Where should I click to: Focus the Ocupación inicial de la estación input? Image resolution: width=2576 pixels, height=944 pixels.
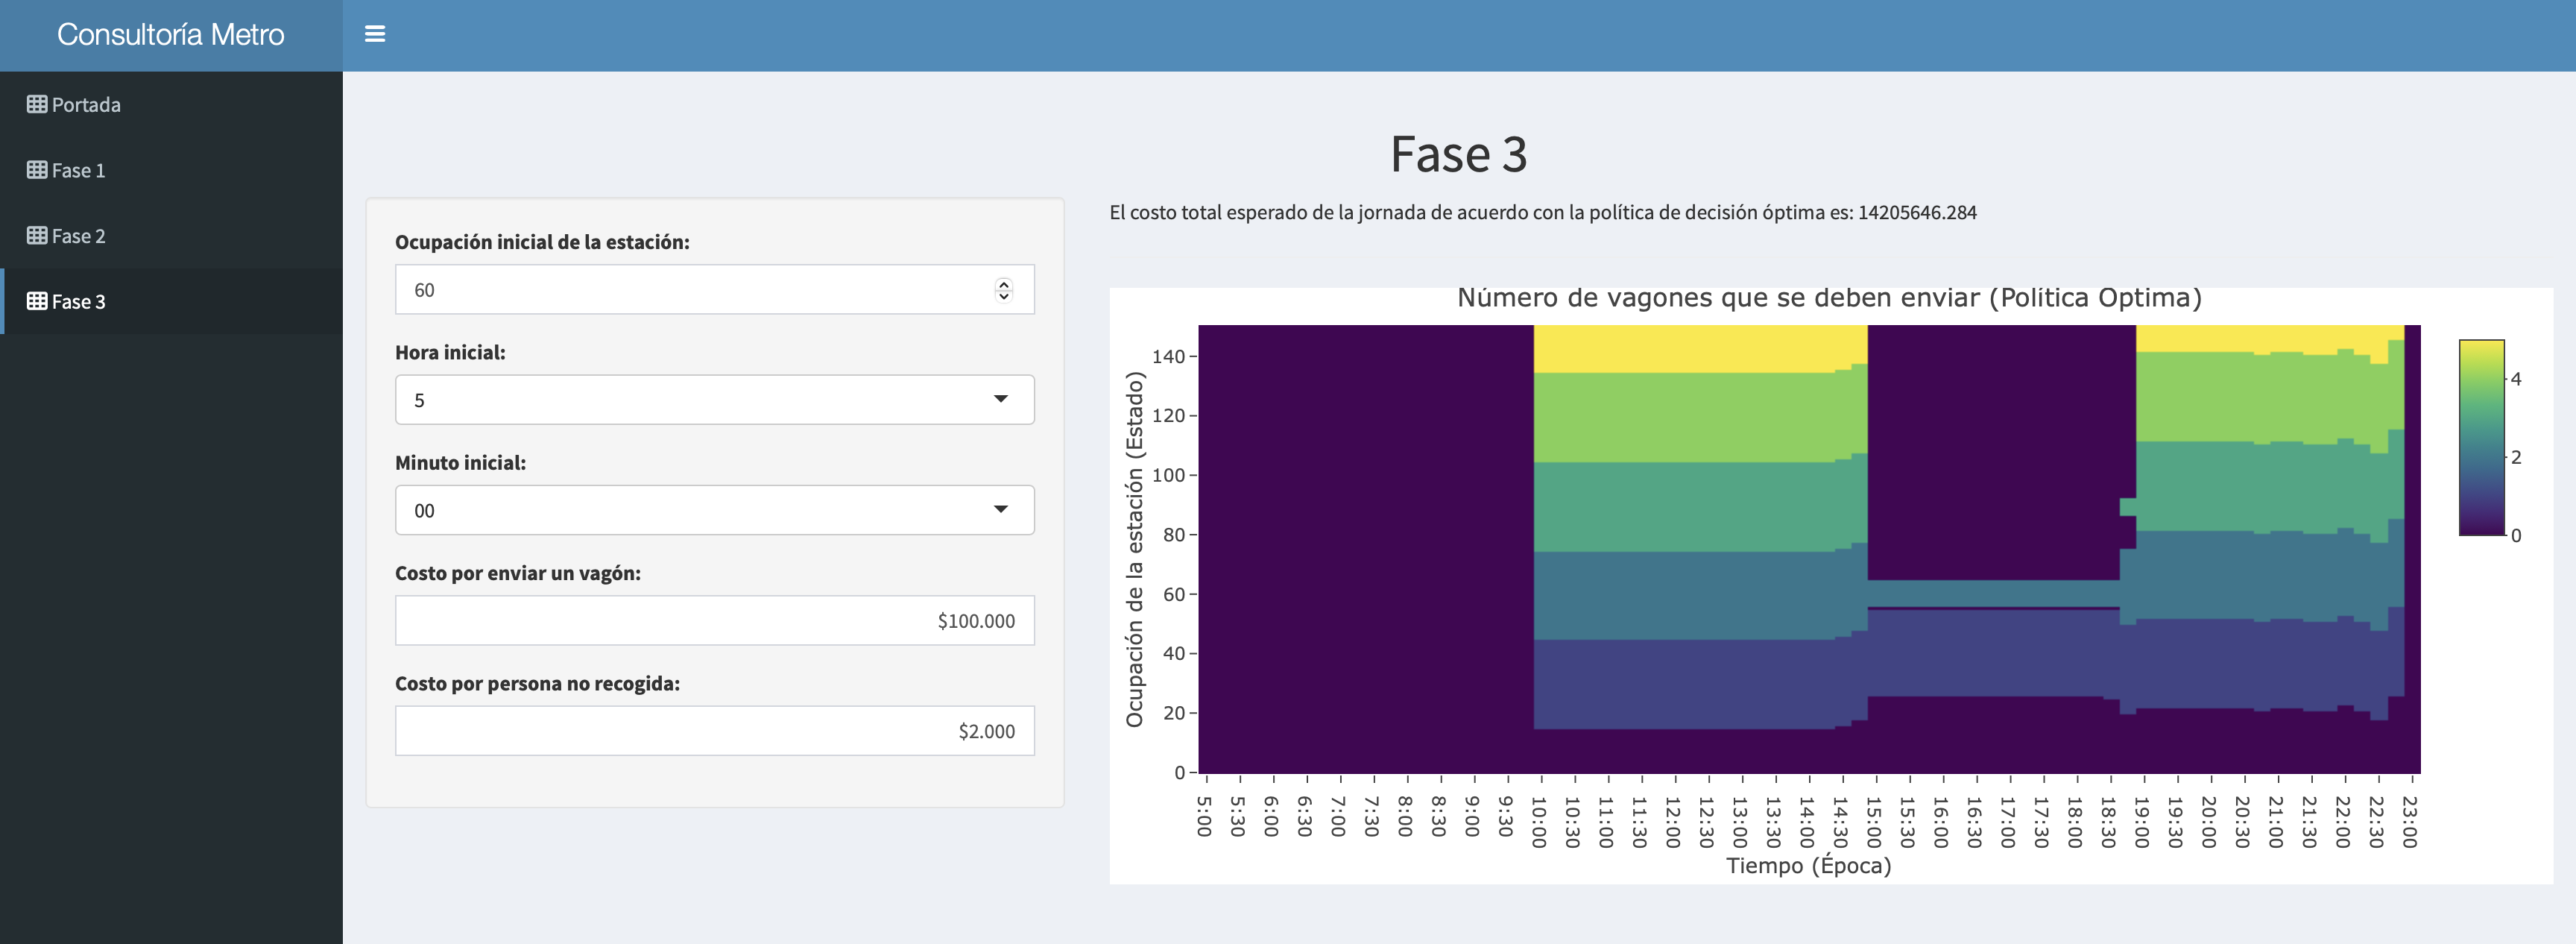(690, 290)
